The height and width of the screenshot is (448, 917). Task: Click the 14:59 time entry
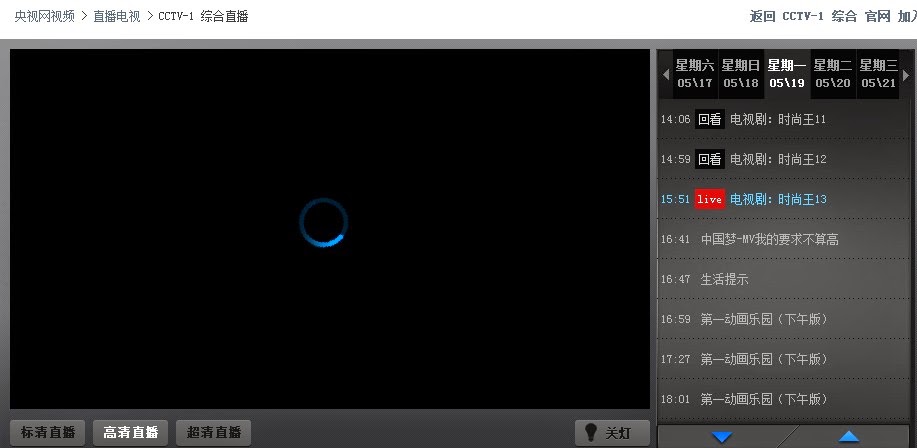click(675, 159)
